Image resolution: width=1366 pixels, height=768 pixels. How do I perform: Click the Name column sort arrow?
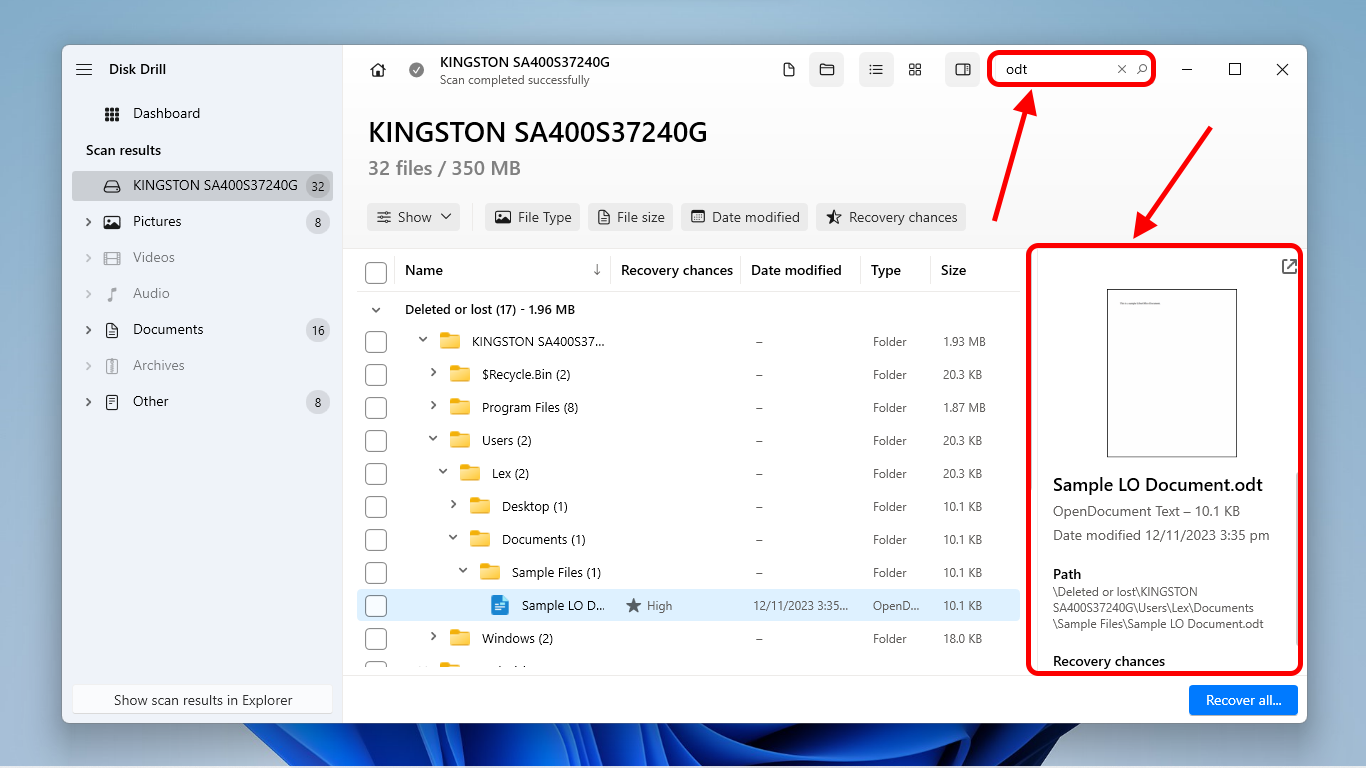click(597, 270)
